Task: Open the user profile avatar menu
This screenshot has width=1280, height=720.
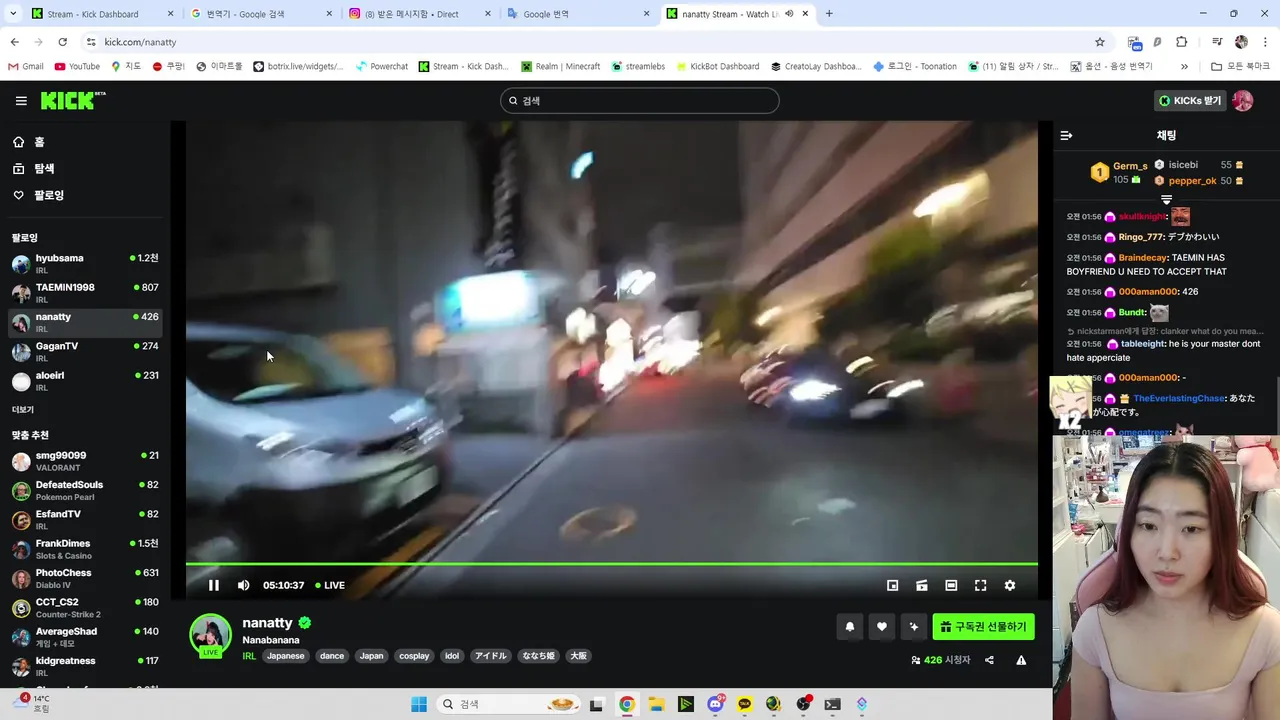Action: click(1242, 101)
